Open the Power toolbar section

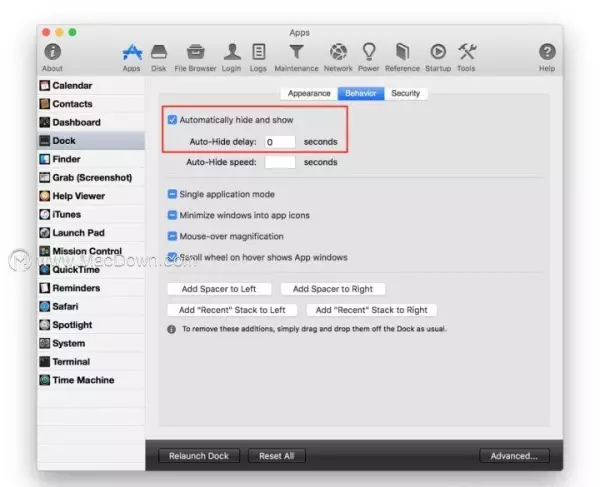(368, 57)
